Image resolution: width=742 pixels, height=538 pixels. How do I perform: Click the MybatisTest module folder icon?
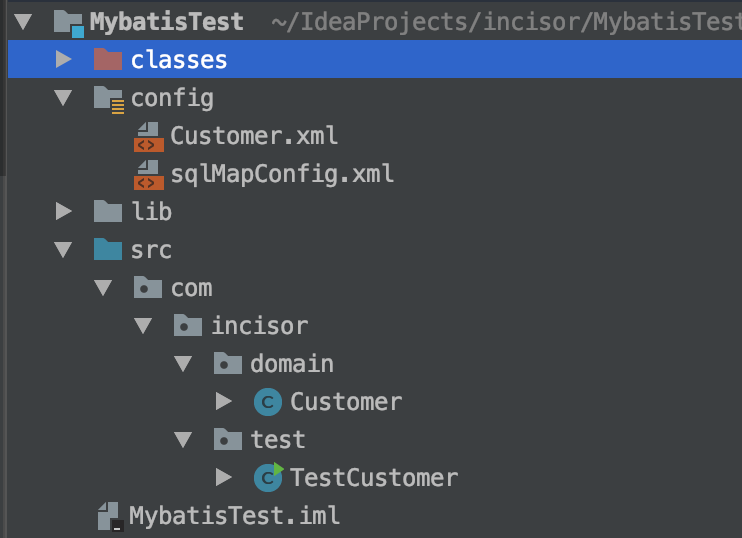point(68,22)
